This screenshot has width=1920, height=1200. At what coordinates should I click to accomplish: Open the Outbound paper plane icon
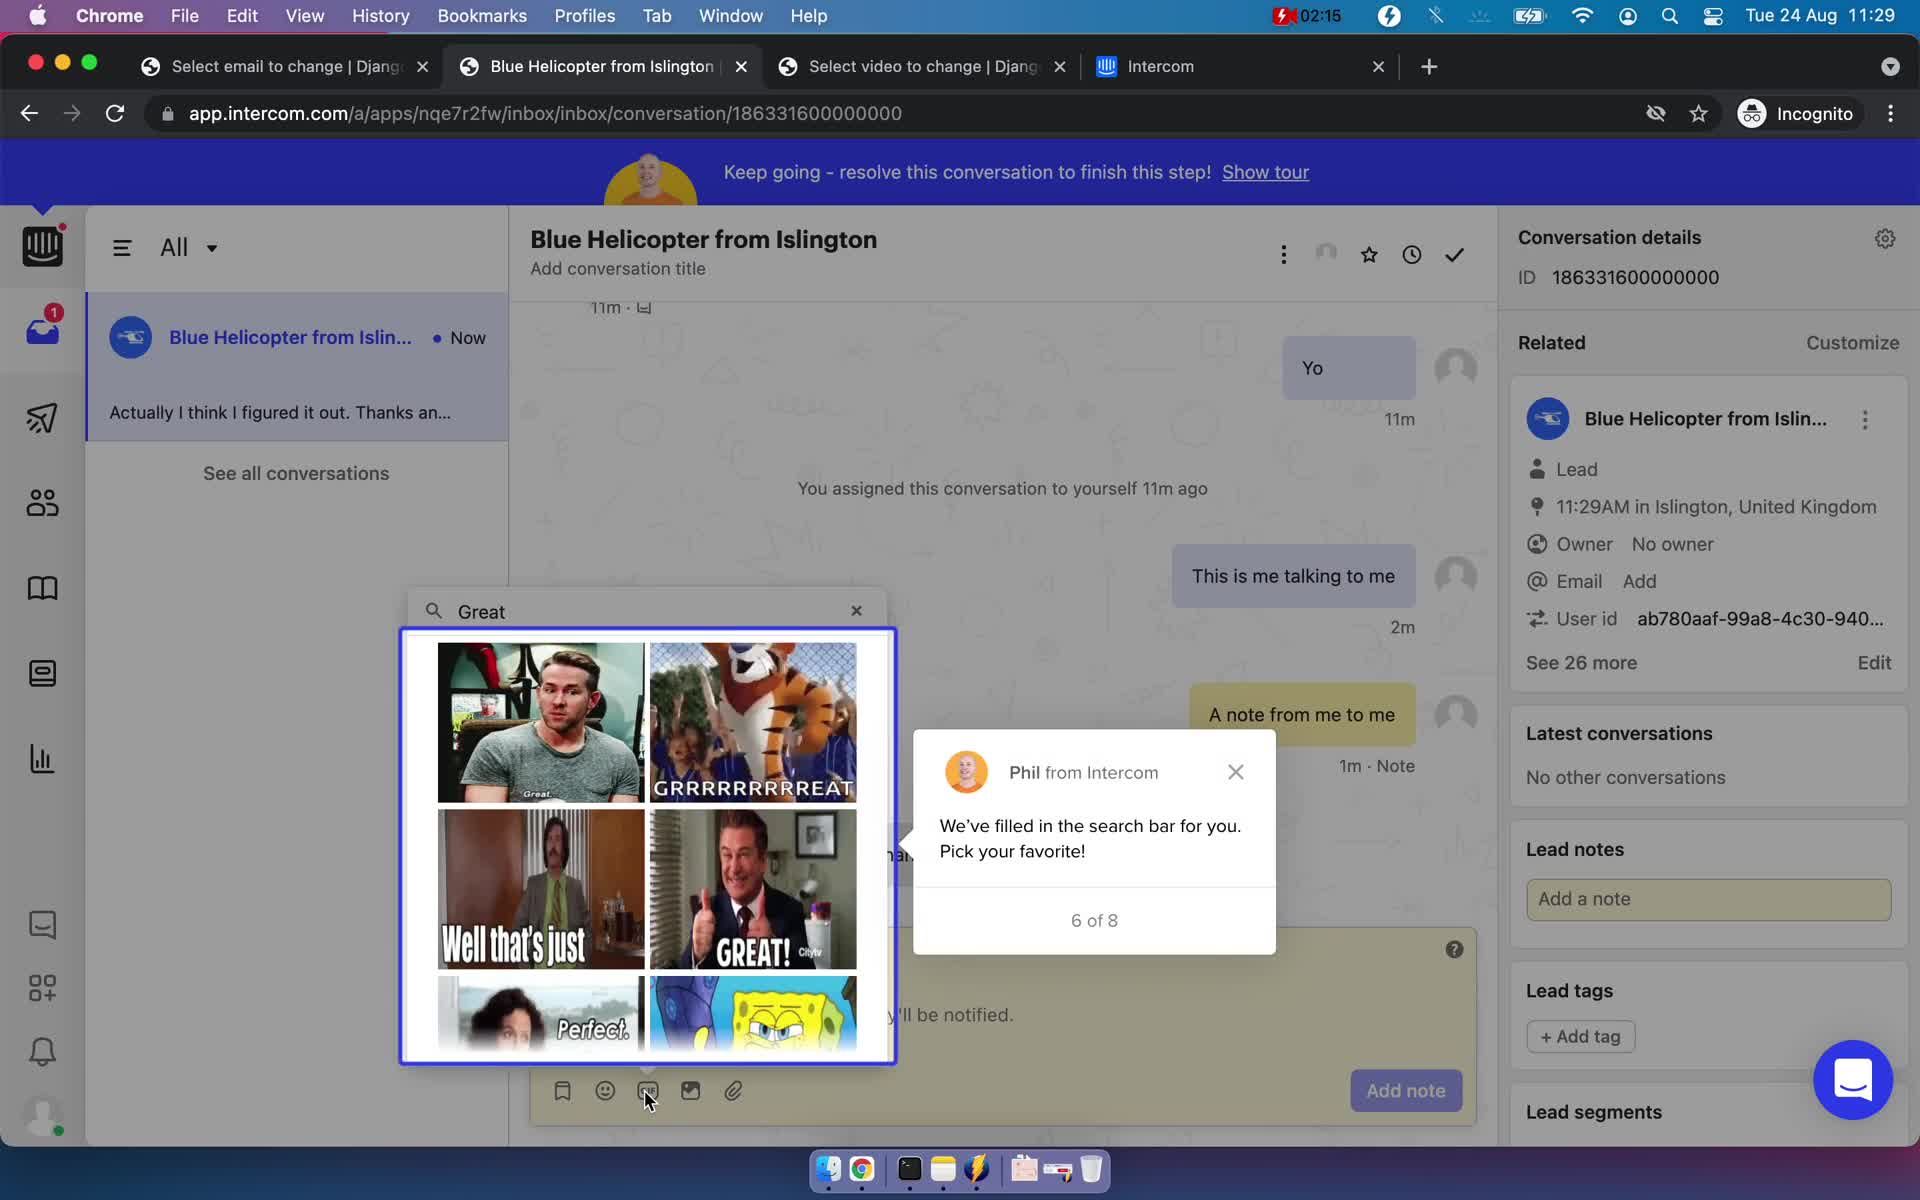click(x=42, y=417)
